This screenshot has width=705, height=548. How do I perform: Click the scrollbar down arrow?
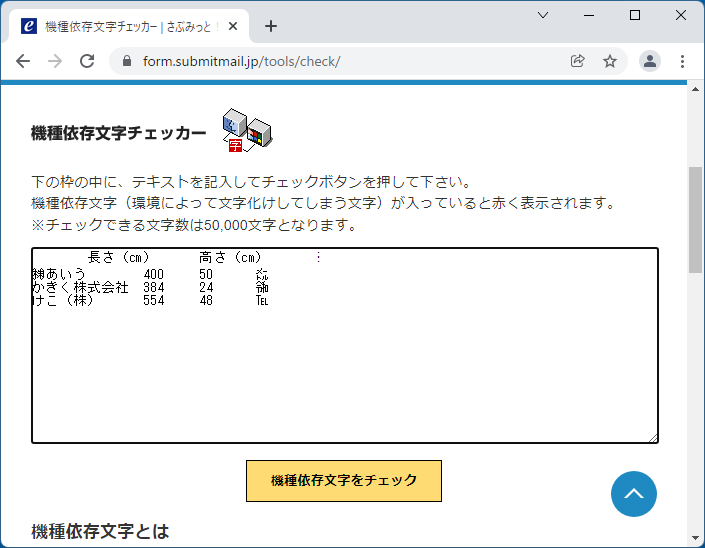coord(696,539)
